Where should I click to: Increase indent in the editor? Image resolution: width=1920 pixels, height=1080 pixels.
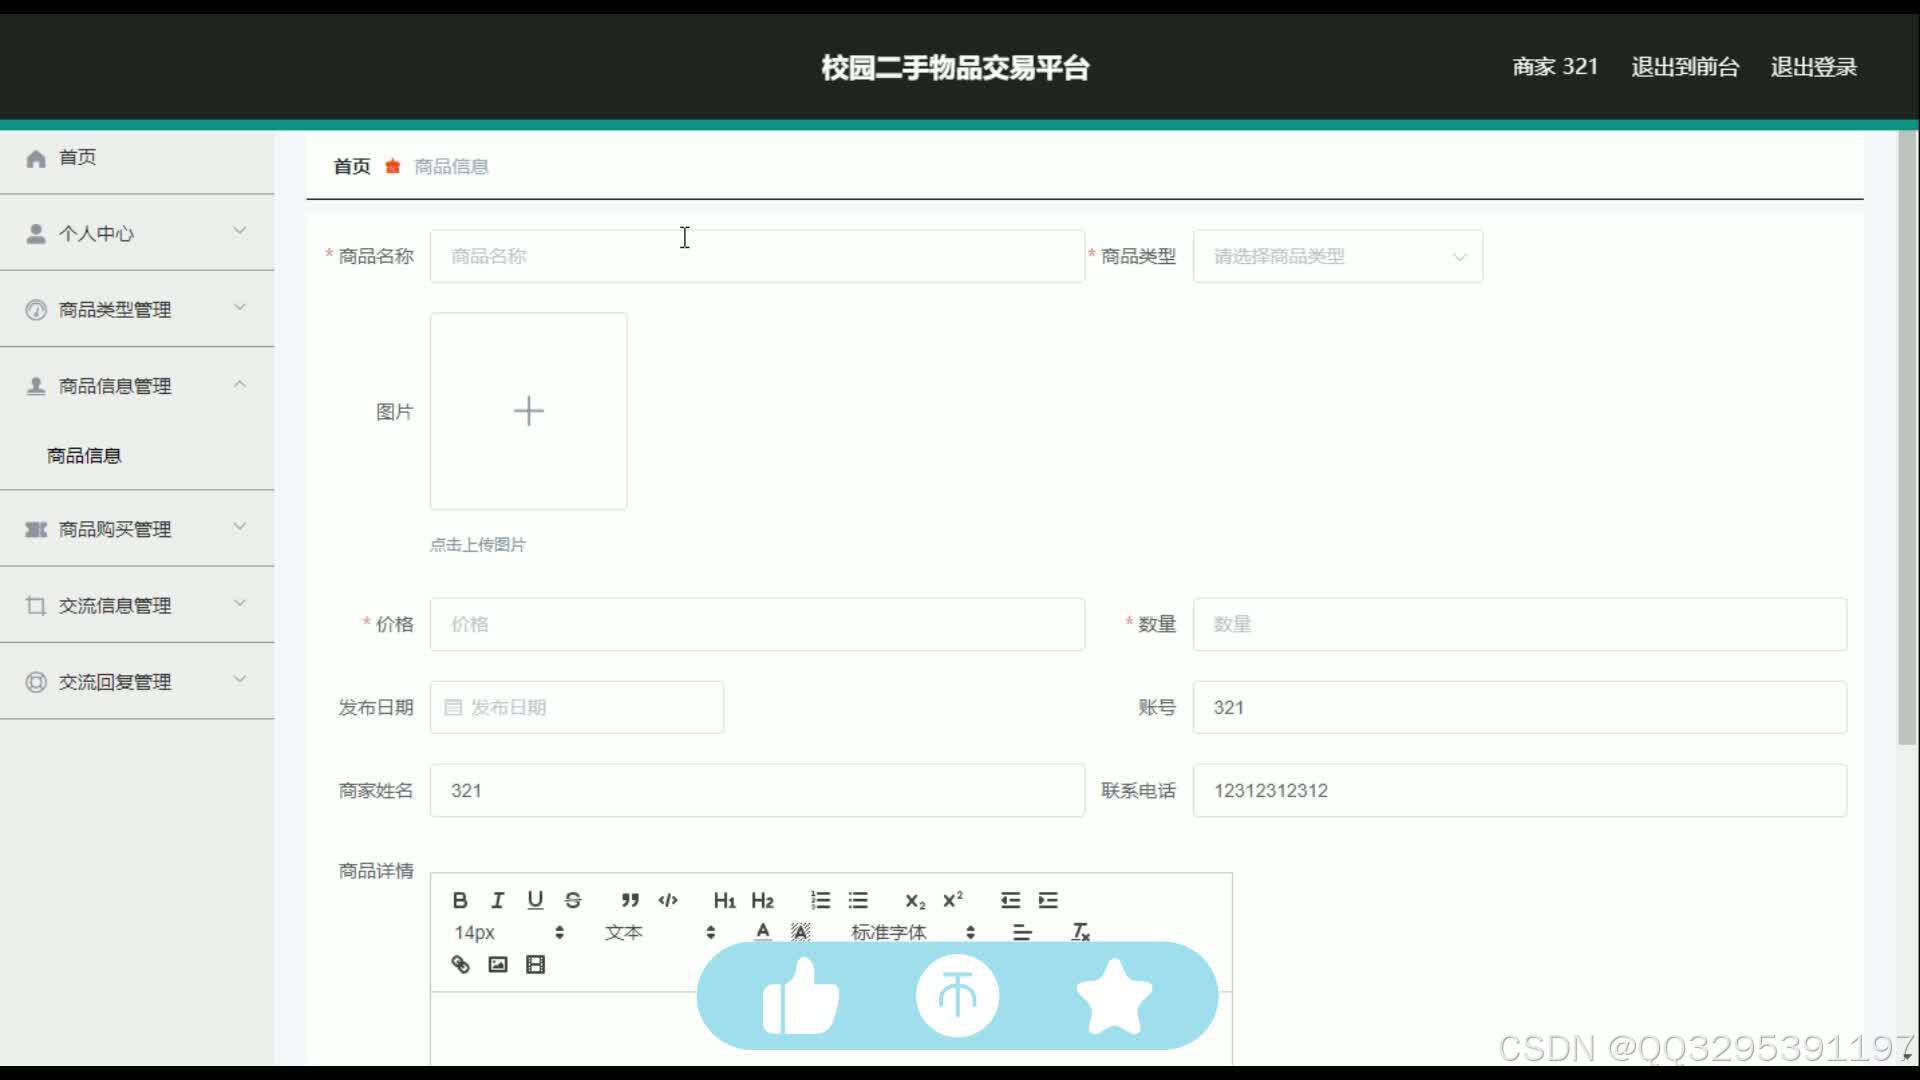click(x=1048, y=900)
